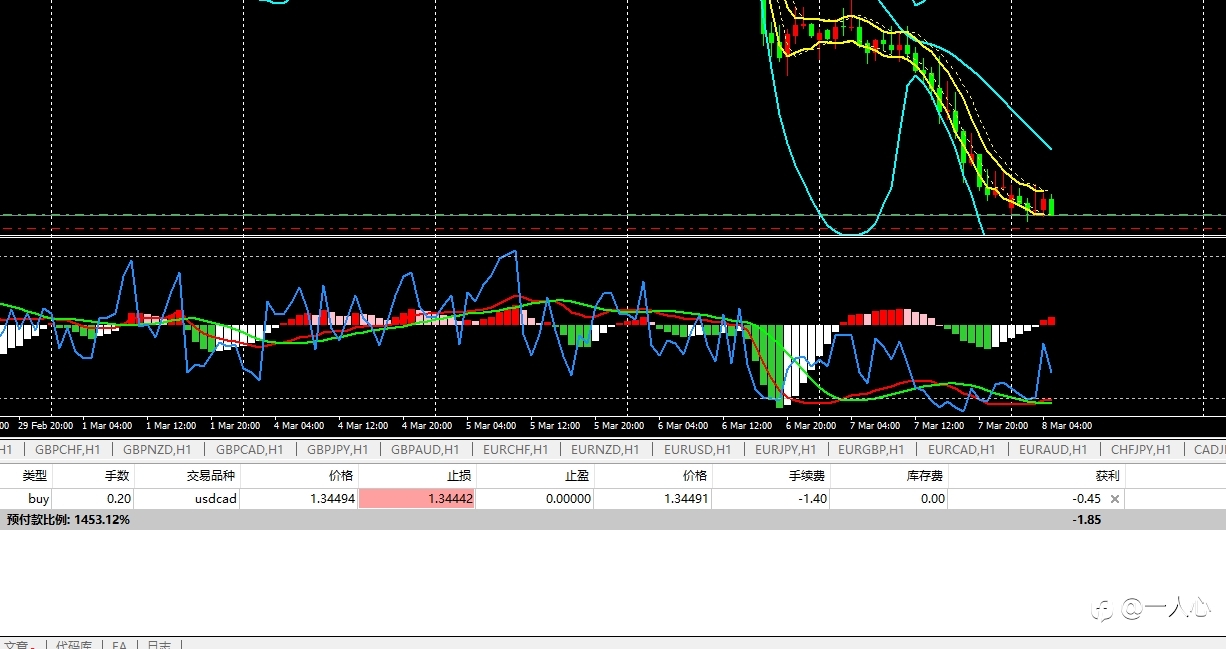Open the GBPNZD,H1 chart tab
Screen dimensions: 1226x649
(x=157, y=450)
